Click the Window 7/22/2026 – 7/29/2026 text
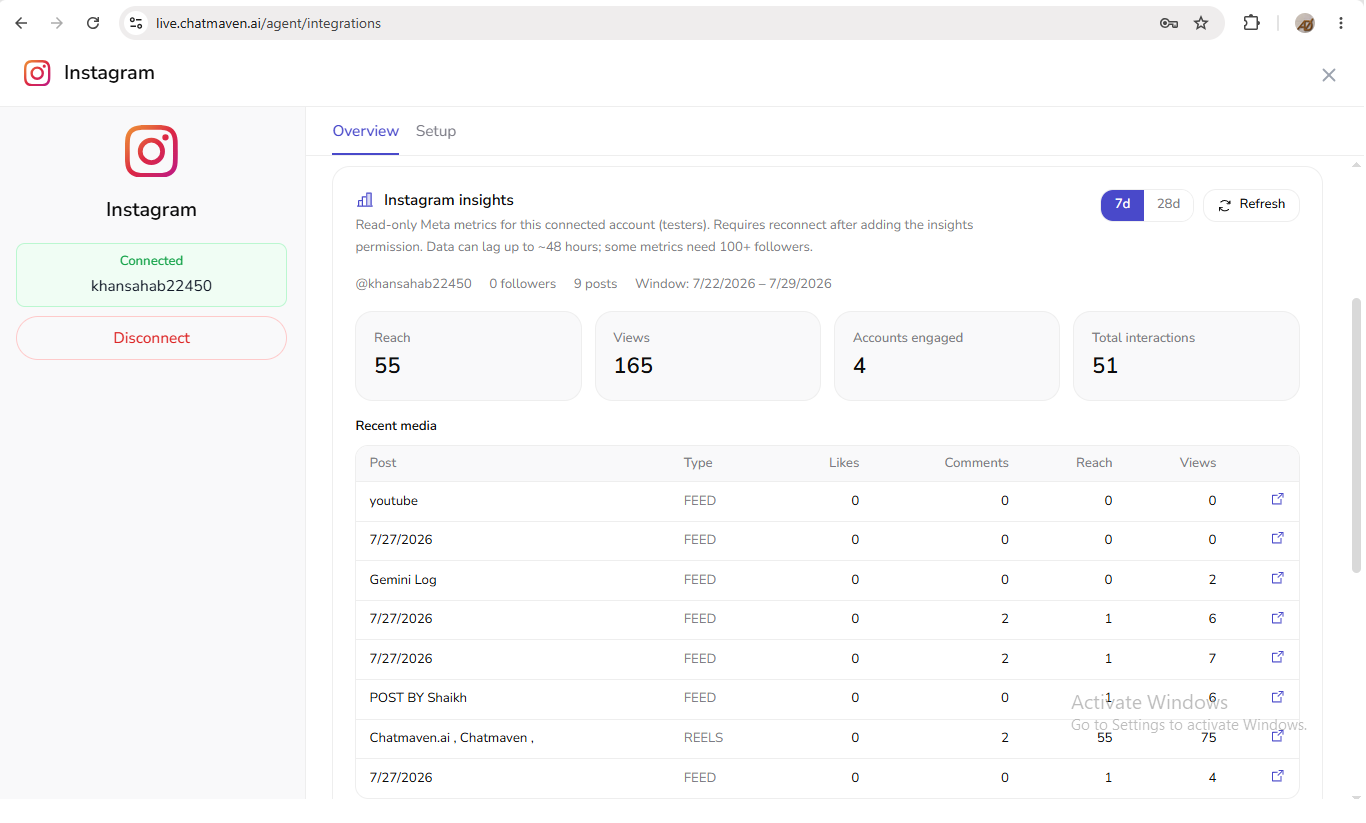 (733, 284)
